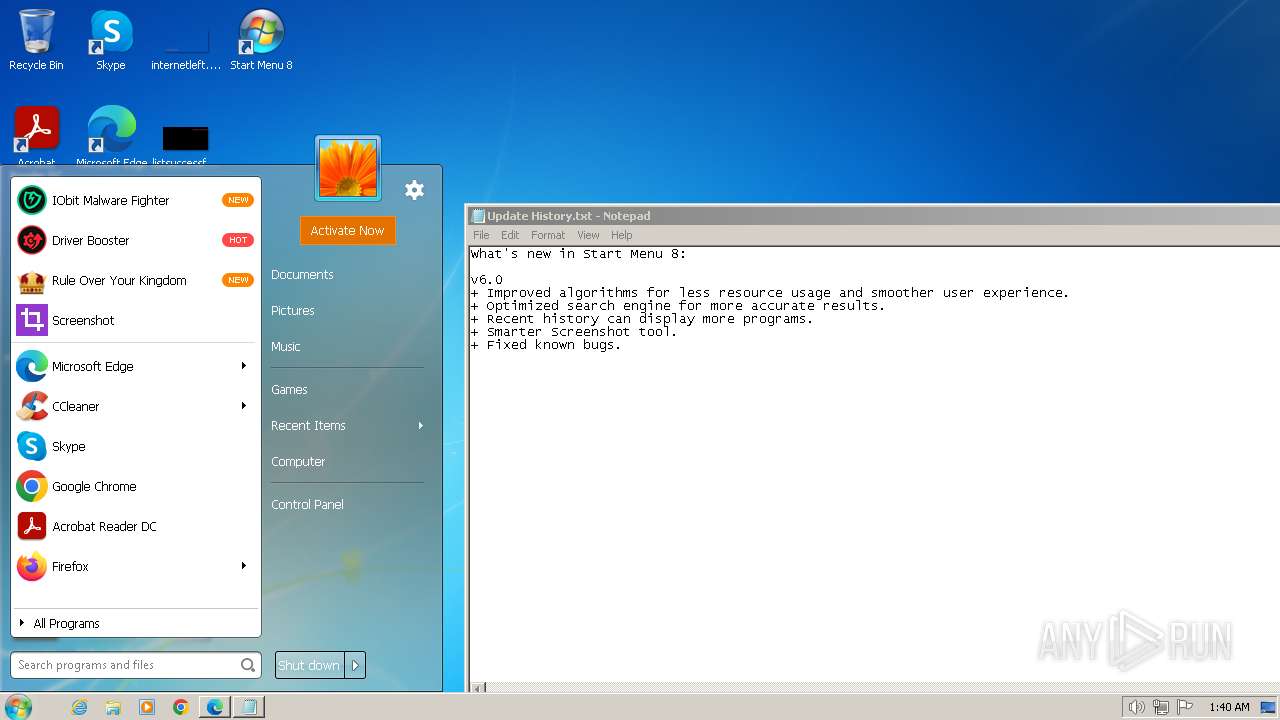The height and width of the screenshot is (720, 1280).
Task: Click NEW badge on IObit Malware Fighter
Action: [x=238, y=200]
